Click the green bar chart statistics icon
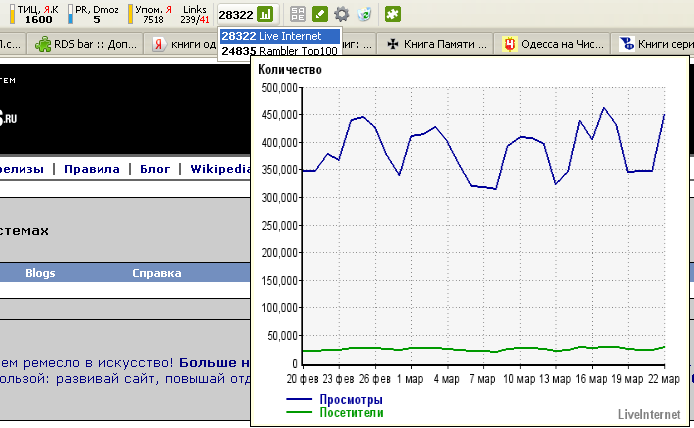 [x=265, y=15]
